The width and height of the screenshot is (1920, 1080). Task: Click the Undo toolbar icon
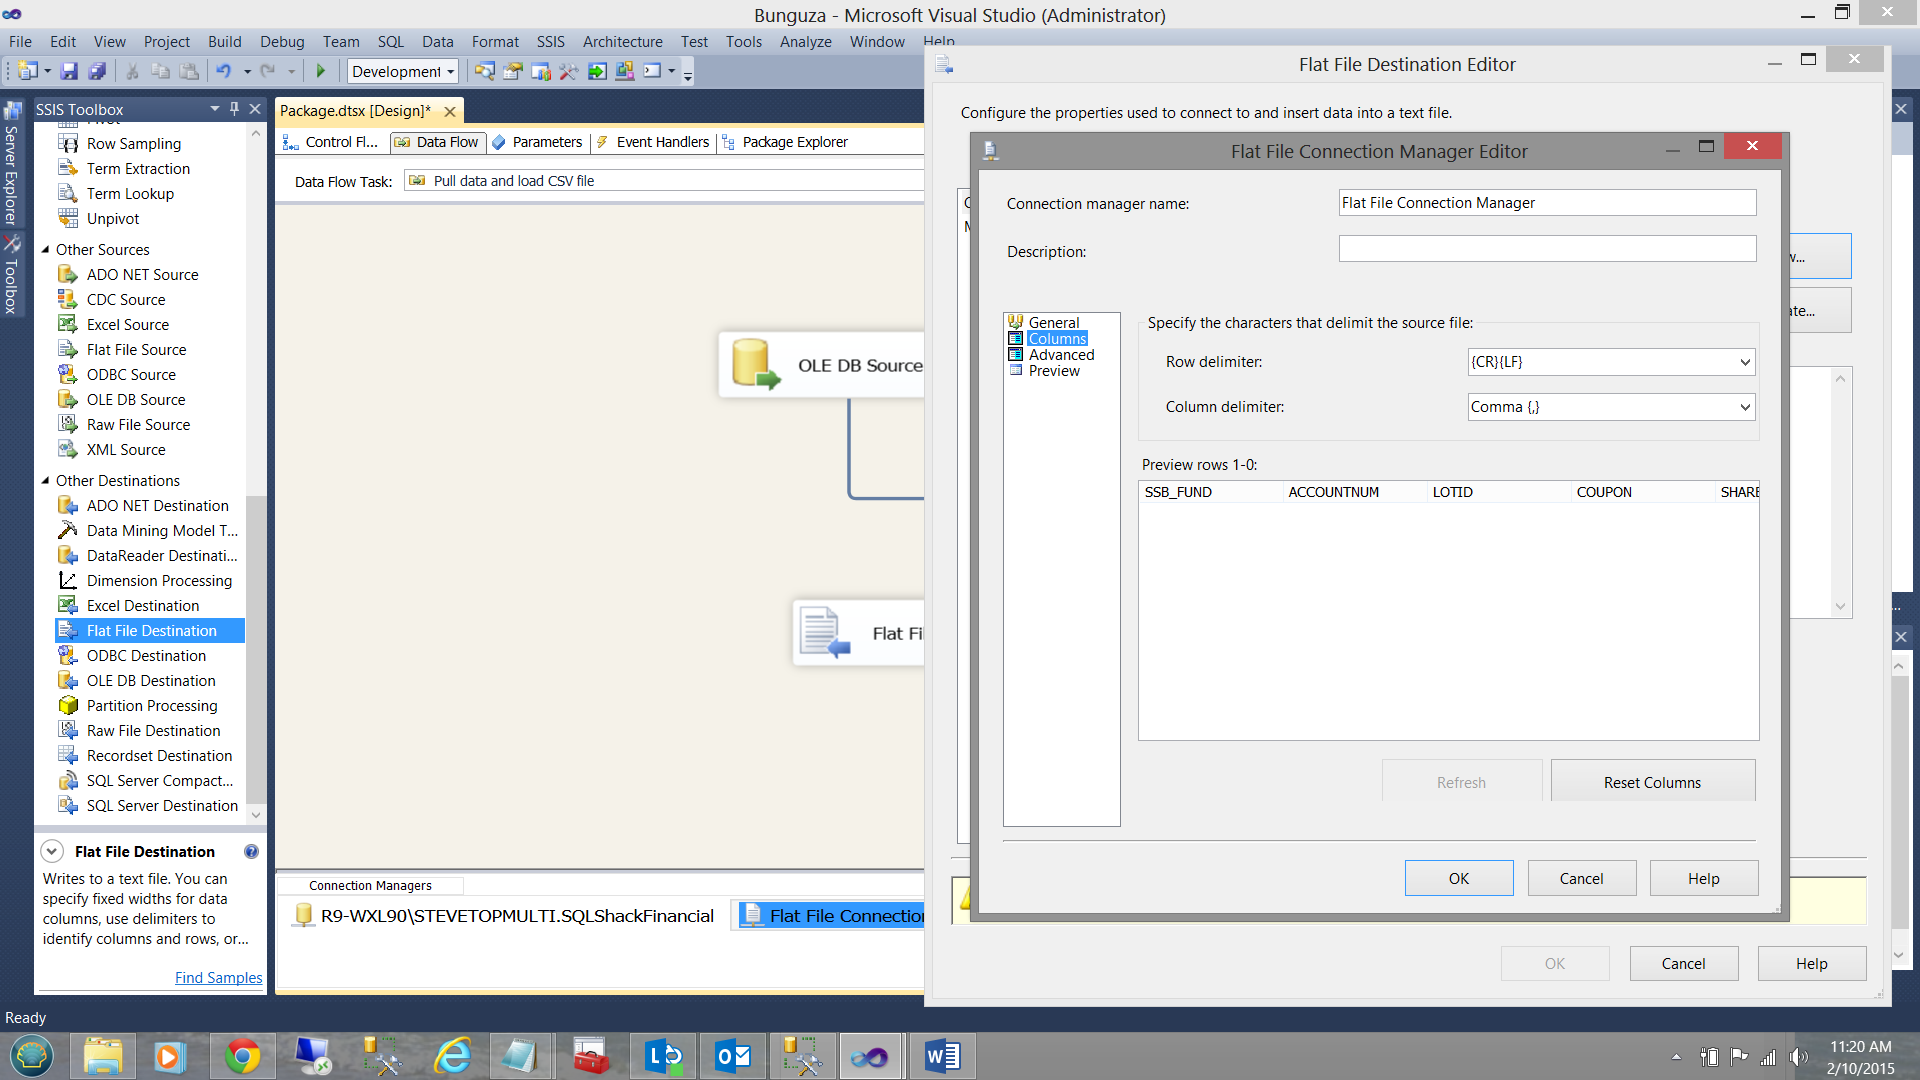(x=223, y=71)
